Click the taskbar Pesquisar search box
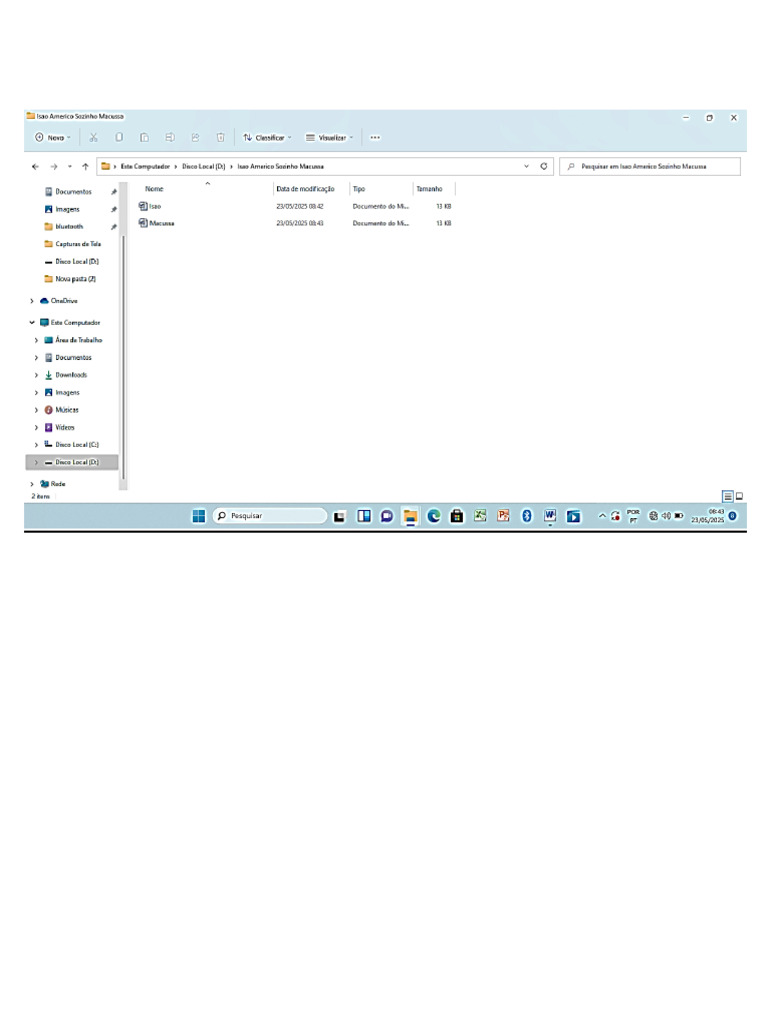 270,516
